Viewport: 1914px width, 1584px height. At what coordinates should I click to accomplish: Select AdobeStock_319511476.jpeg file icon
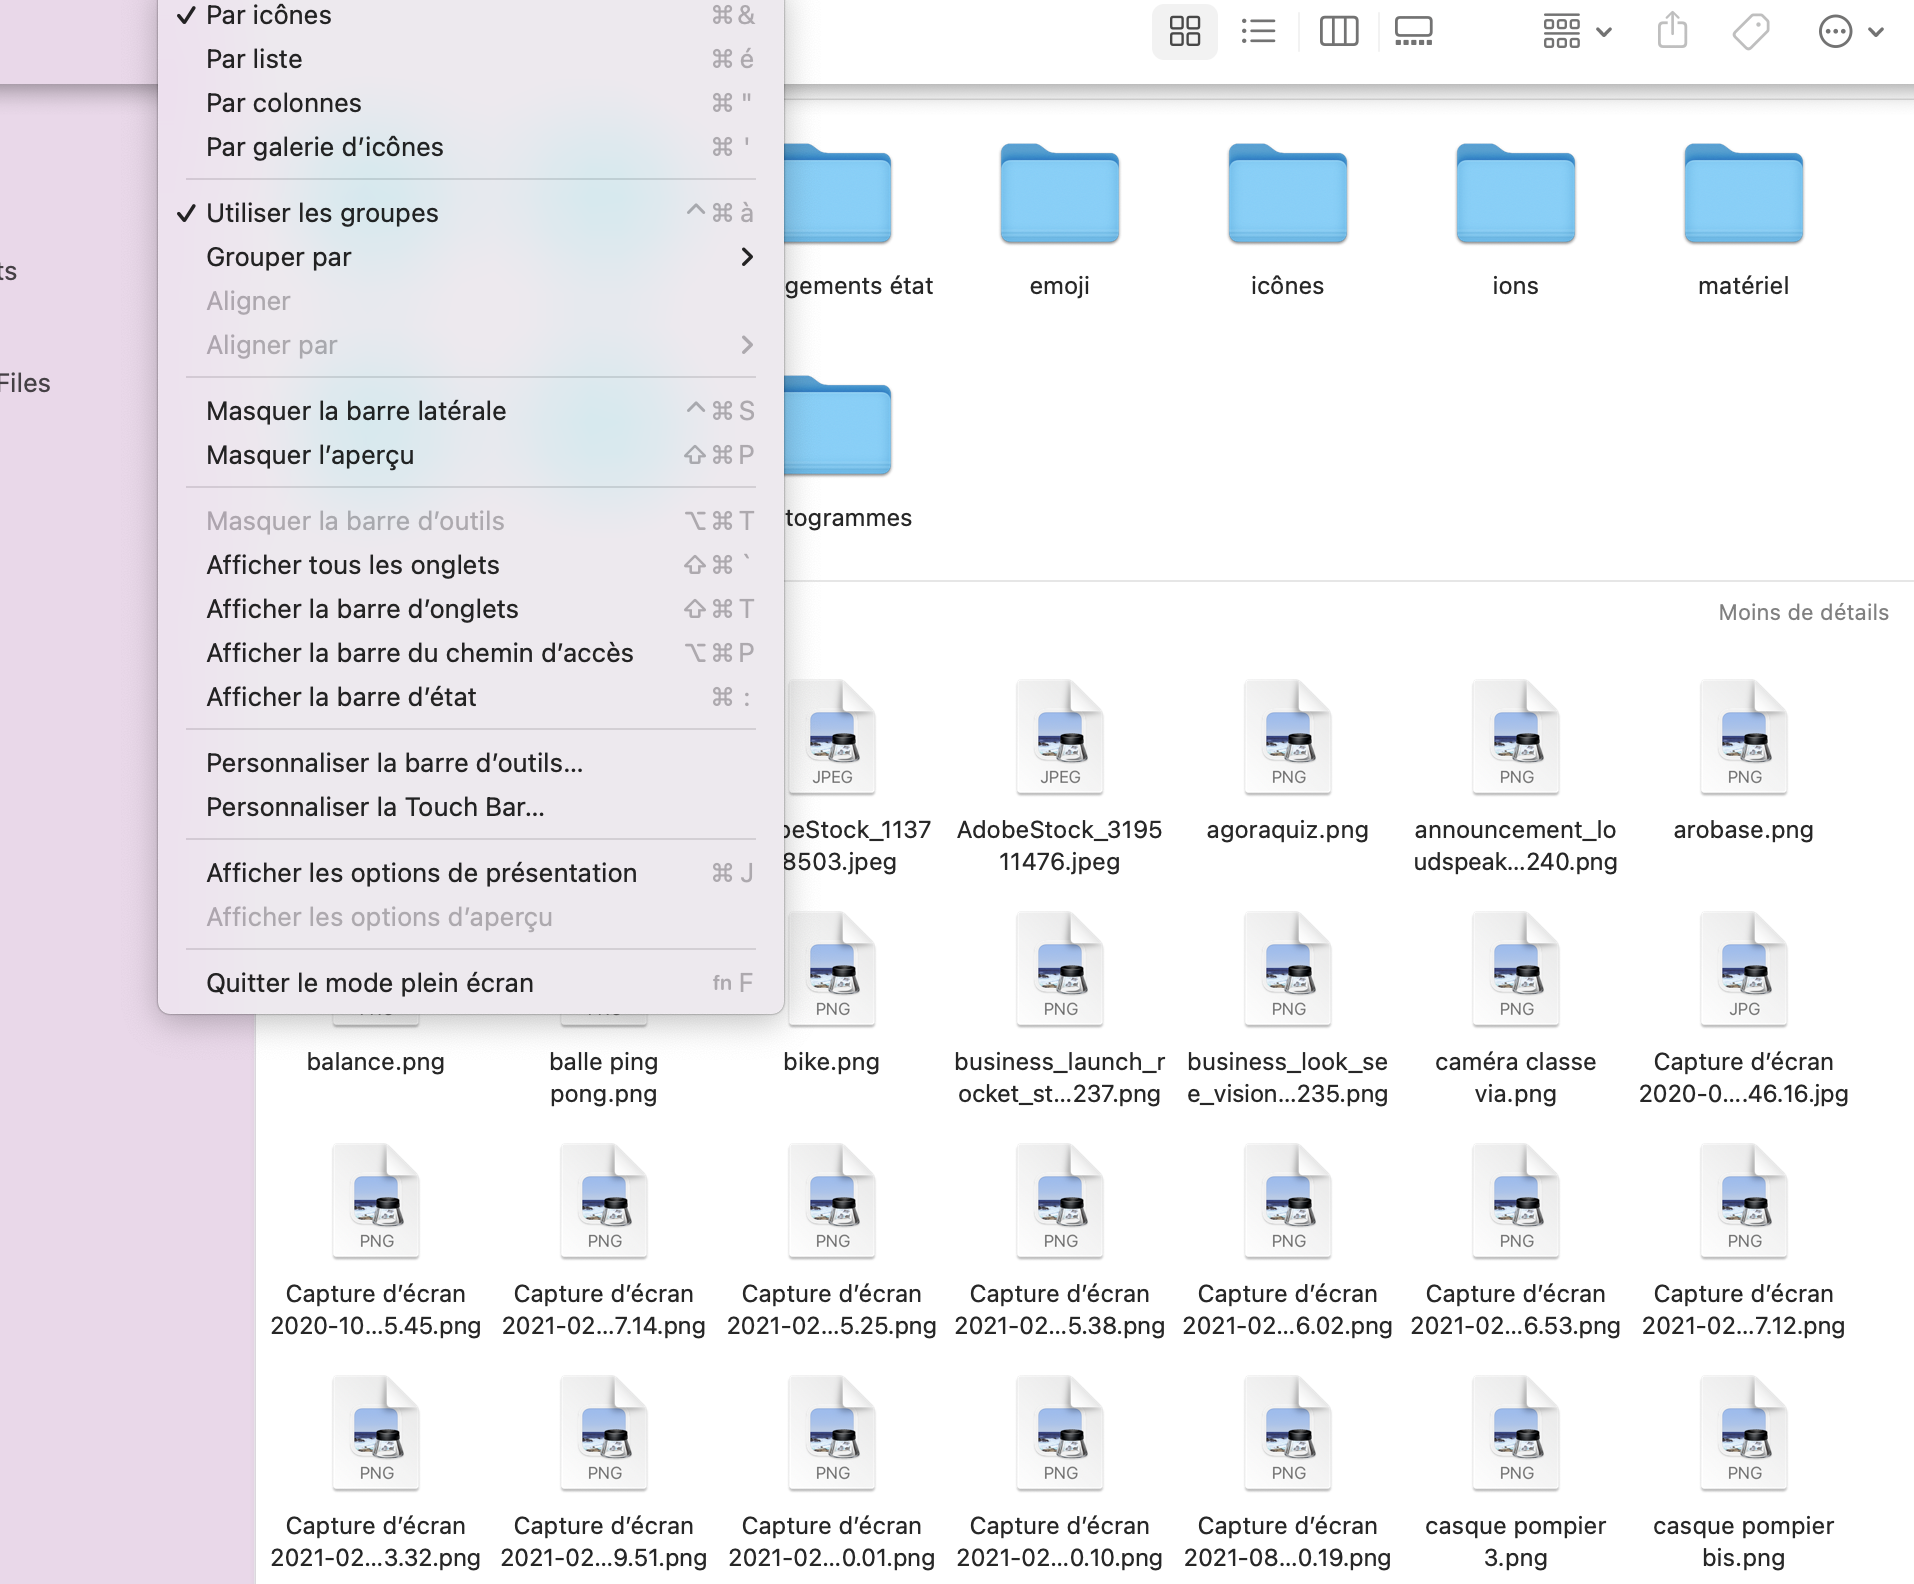click(x=1060, y=737)
